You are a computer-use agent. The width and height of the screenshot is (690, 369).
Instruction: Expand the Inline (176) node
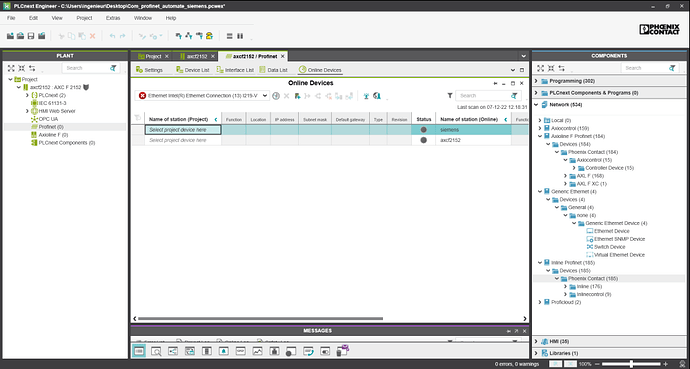point(565,287)
